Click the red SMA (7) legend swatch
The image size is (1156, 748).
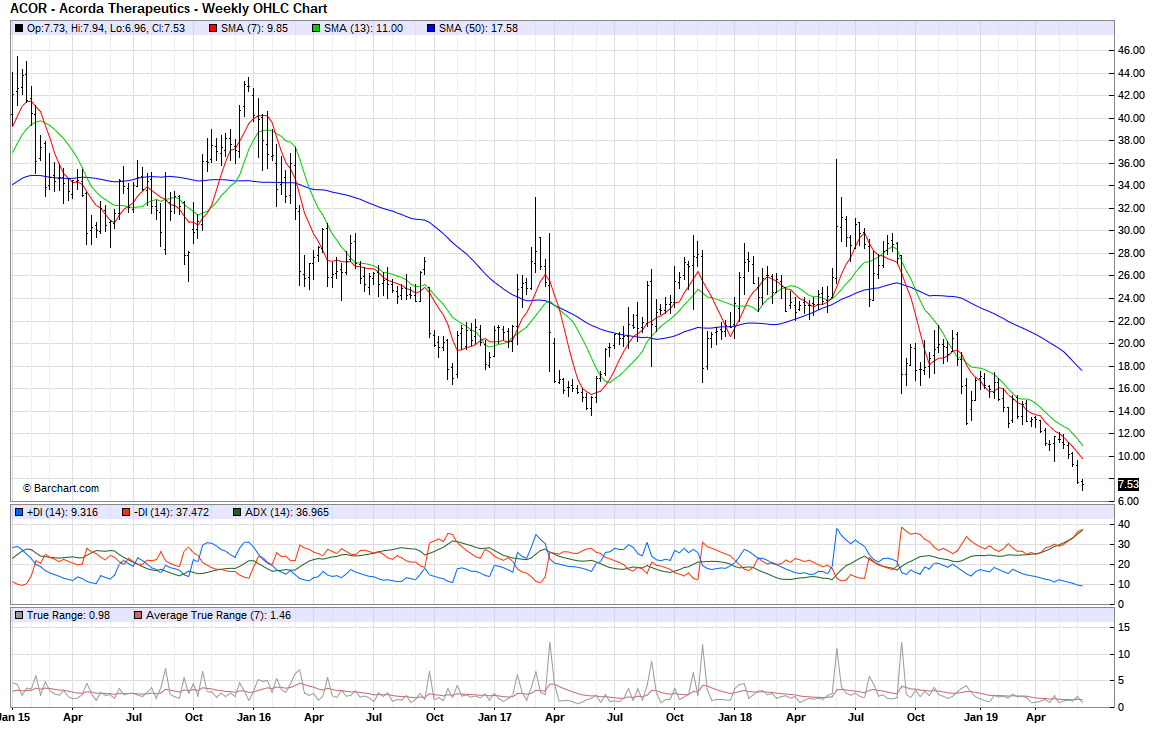(x=213, y=28)
